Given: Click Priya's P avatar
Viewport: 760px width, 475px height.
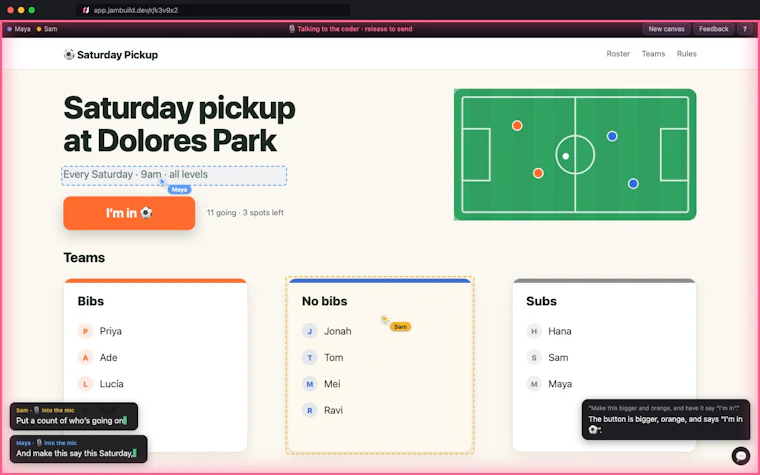Looking at the screenshot, I should 85,331.
